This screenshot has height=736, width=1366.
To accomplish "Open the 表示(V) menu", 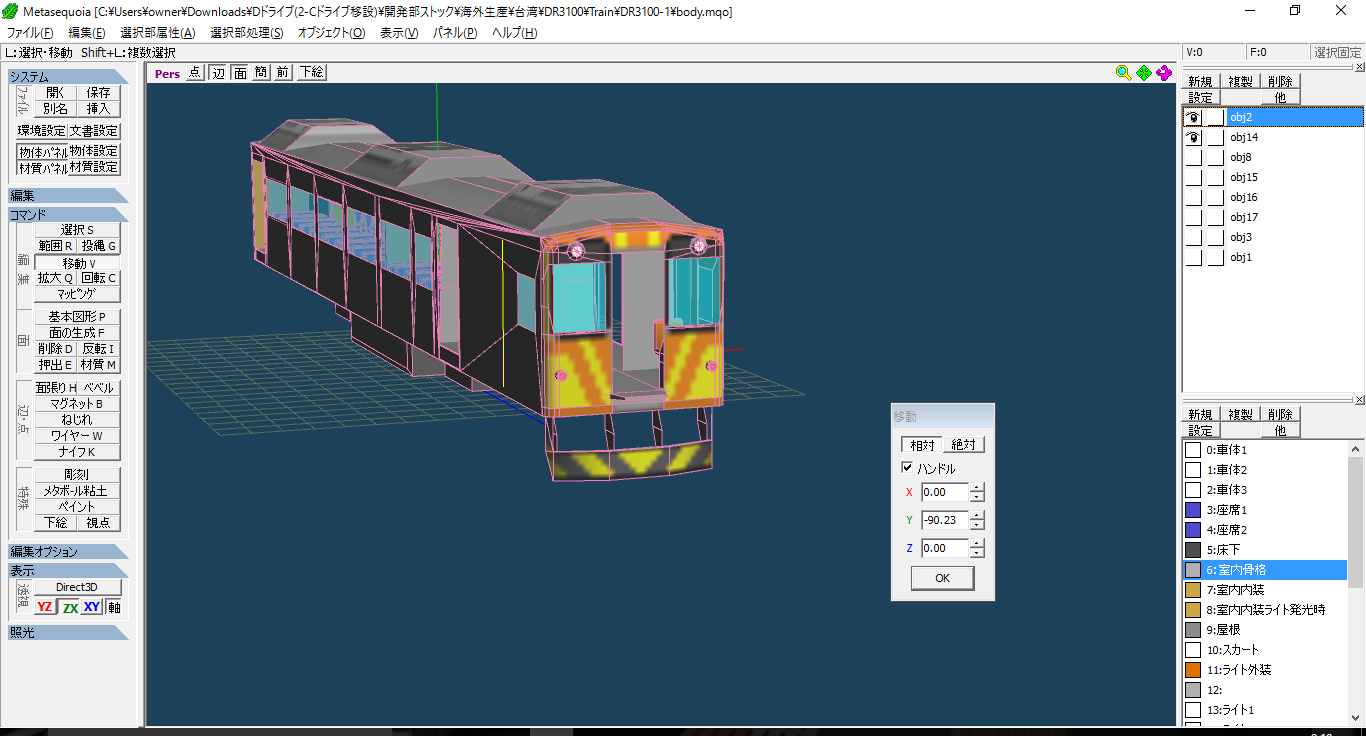I will pos(399,33).
